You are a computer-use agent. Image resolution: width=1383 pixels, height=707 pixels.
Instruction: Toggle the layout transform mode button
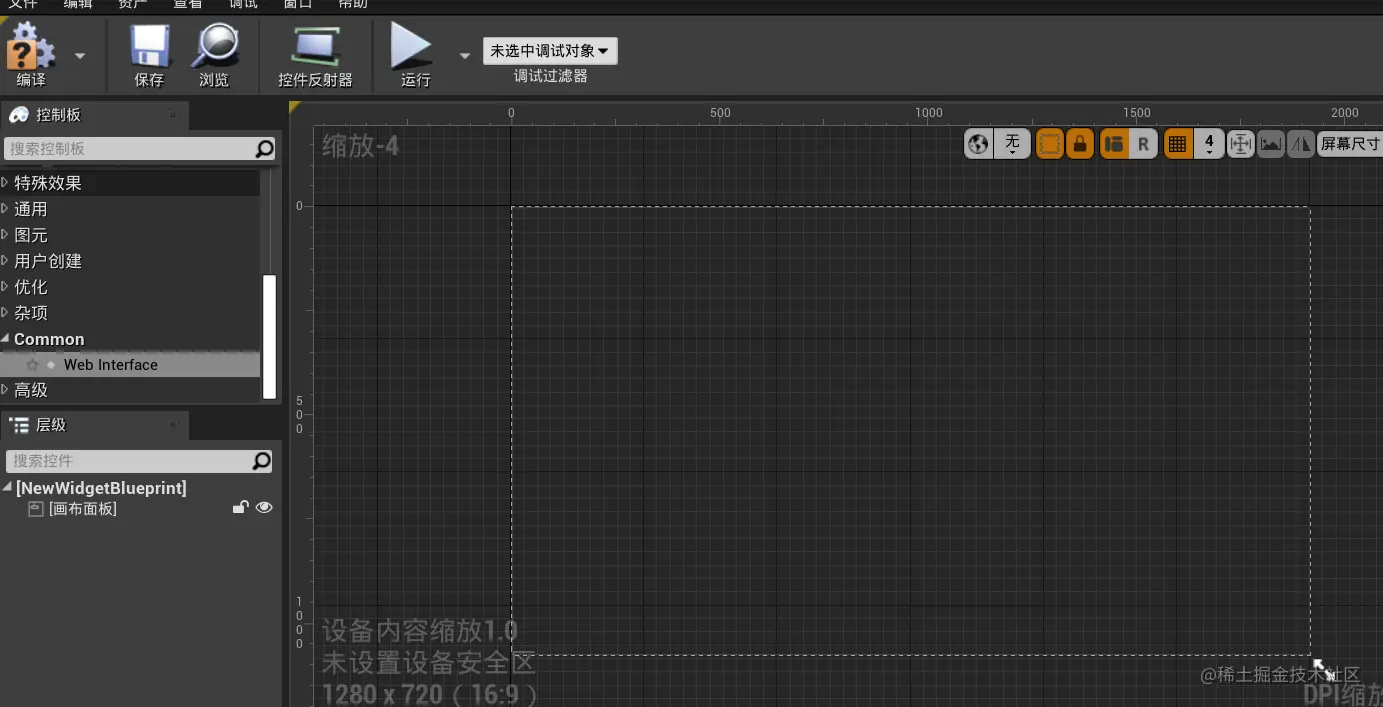[x=1114, y=144]
